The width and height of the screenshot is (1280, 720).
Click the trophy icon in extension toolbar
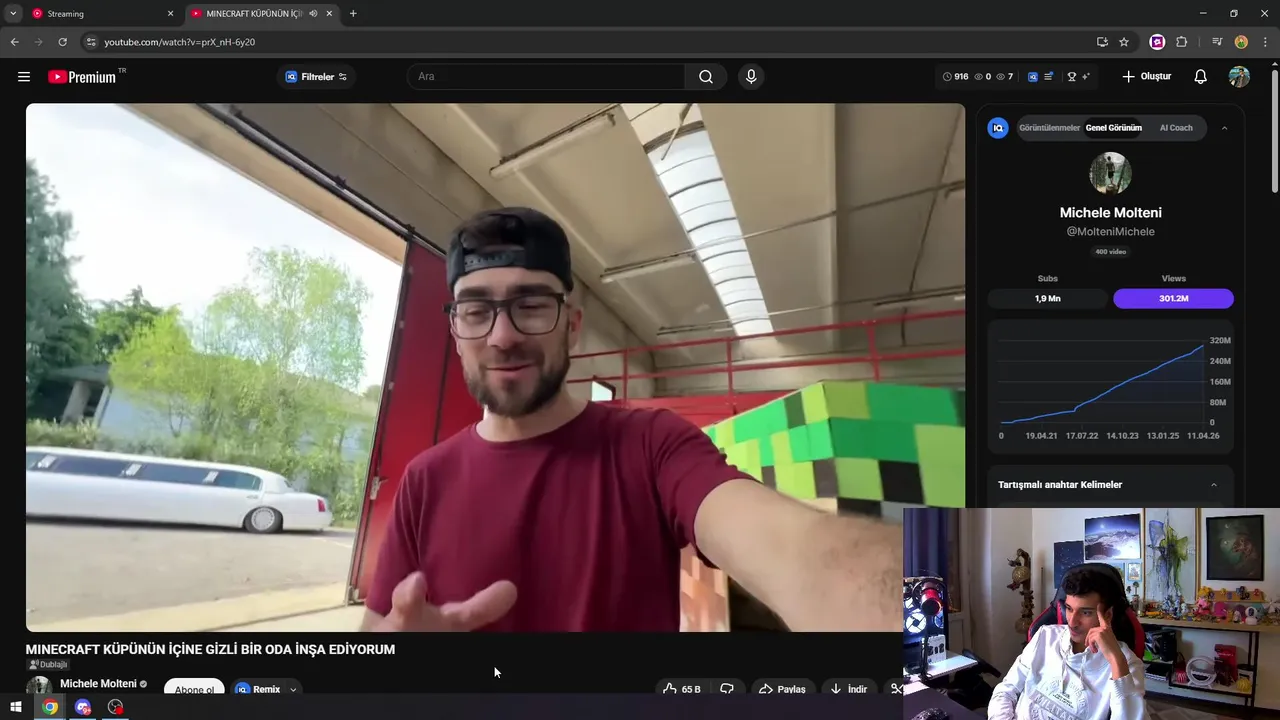pos(1072,77)
